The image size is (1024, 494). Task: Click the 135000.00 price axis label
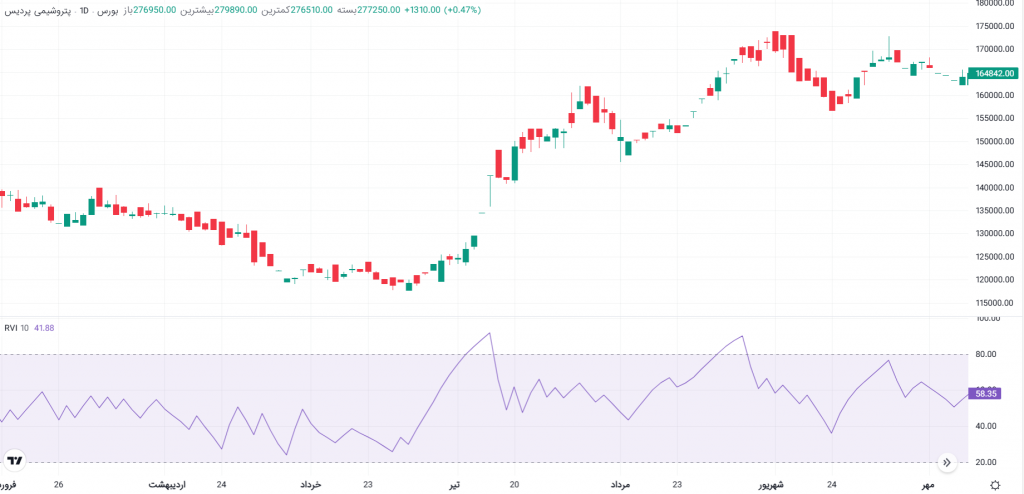coord(994,210)
